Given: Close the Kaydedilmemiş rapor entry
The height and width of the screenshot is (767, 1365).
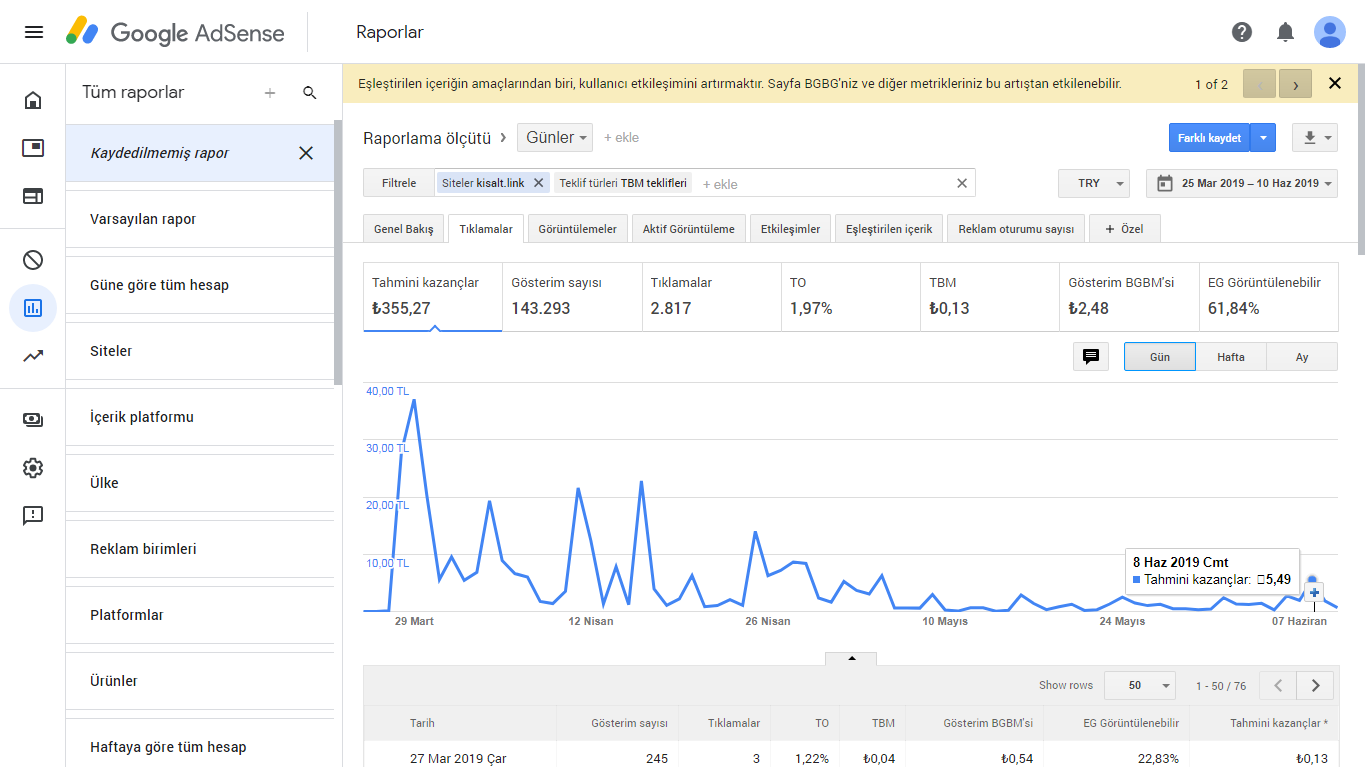Looking at the screenshot, I should tap(306, 153).
